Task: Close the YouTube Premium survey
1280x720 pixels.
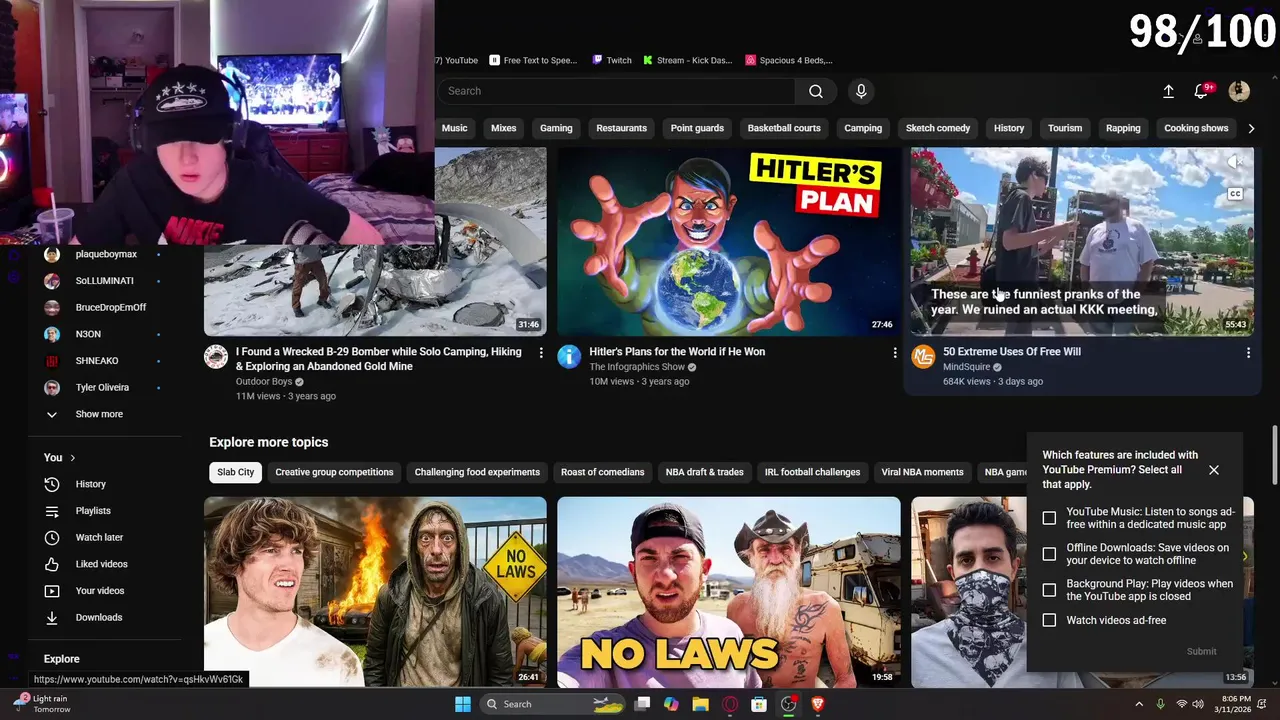Action: (x=1214, y=470)
